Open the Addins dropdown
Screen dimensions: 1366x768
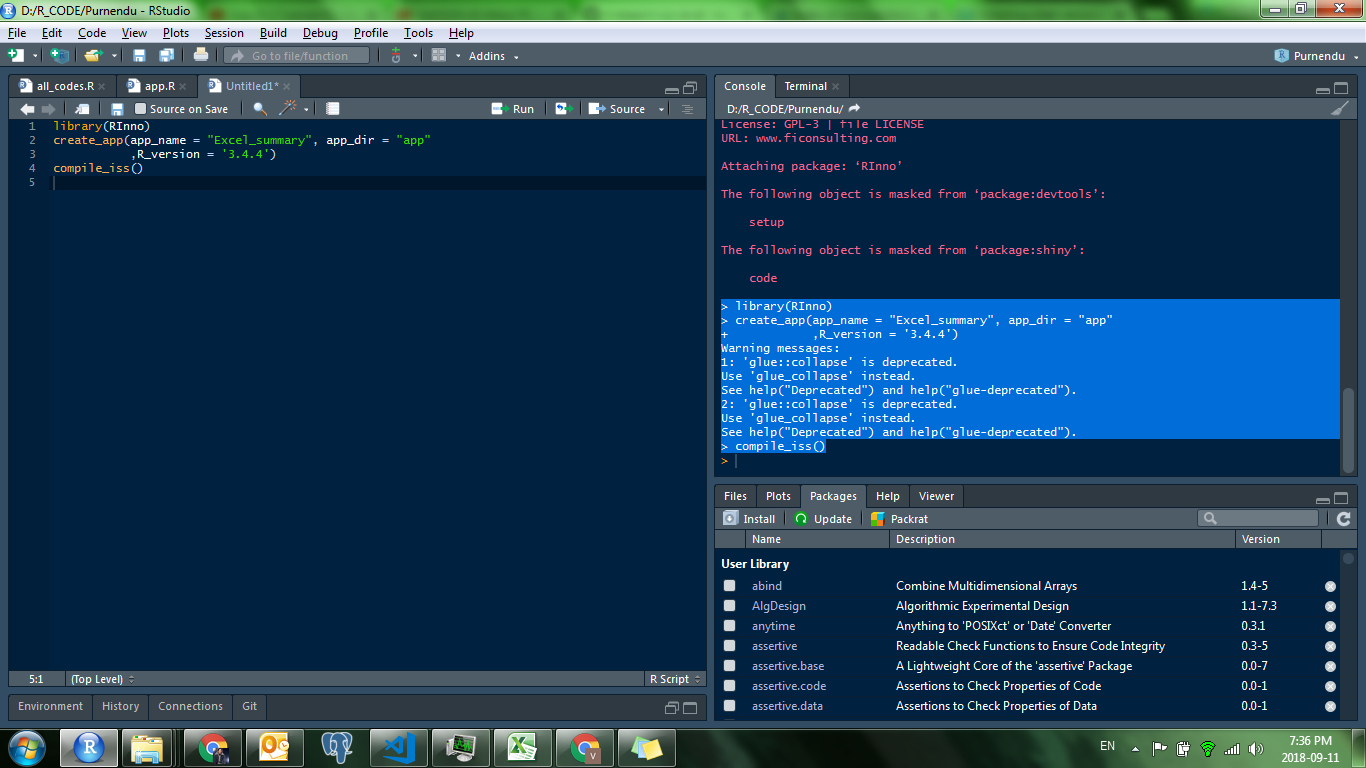point(494,56)
